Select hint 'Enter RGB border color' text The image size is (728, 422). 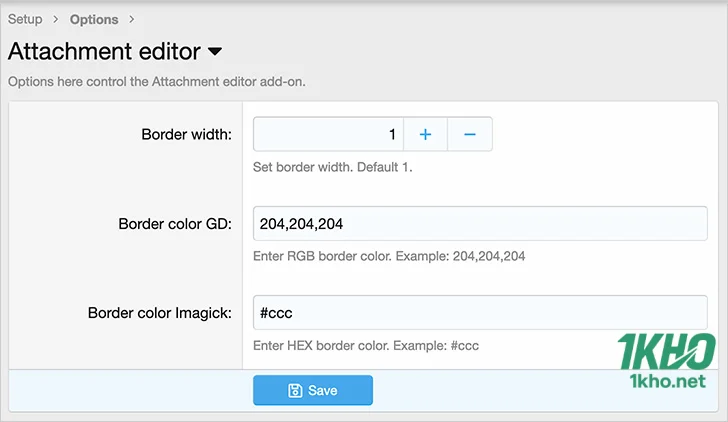(389, 256)
